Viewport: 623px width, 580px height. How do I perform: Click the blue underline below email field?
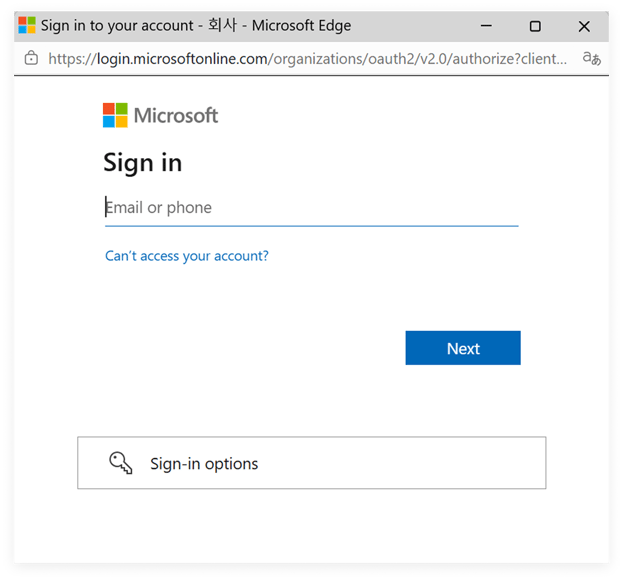[x=311, y=226]
